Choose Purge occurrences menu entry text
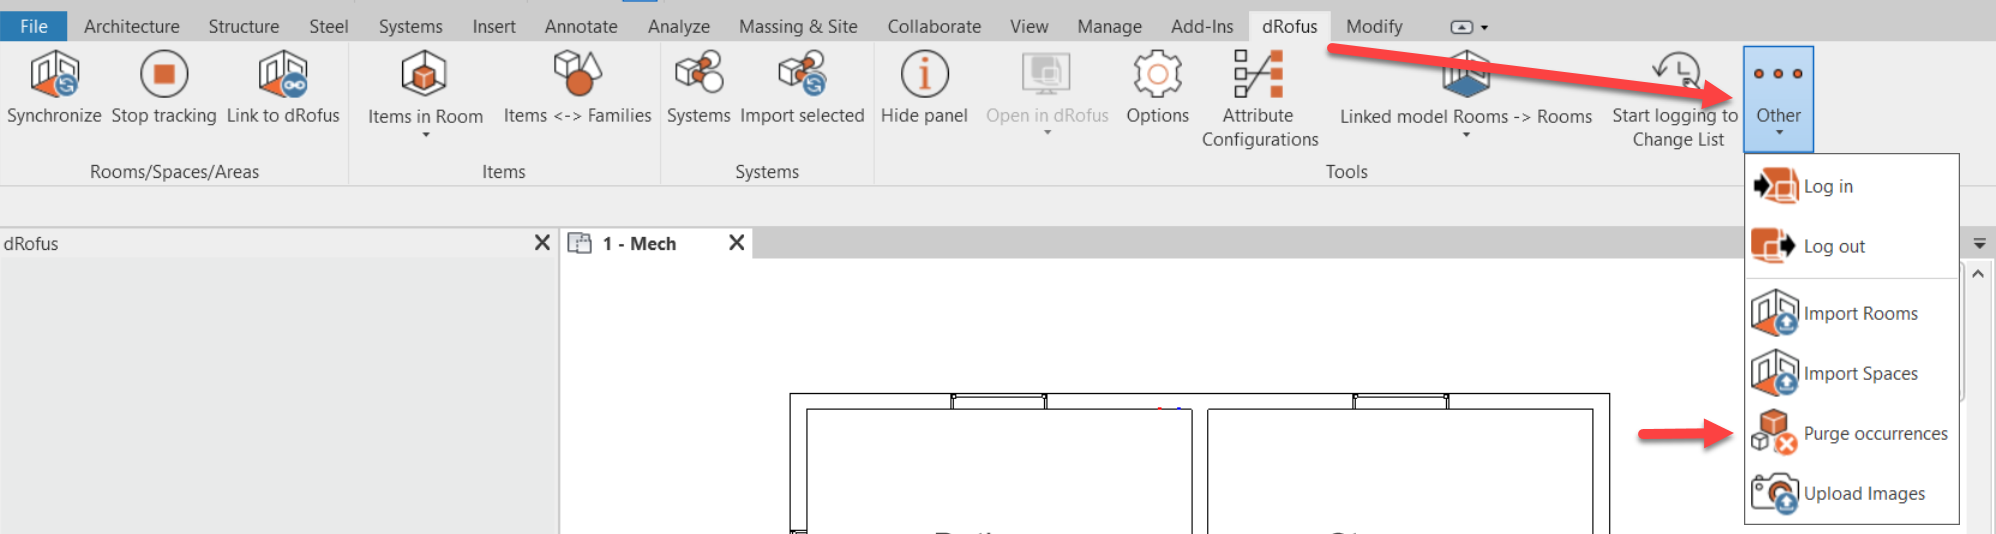The width and height of the screenshot is (1996, 534). point(1875,433)
